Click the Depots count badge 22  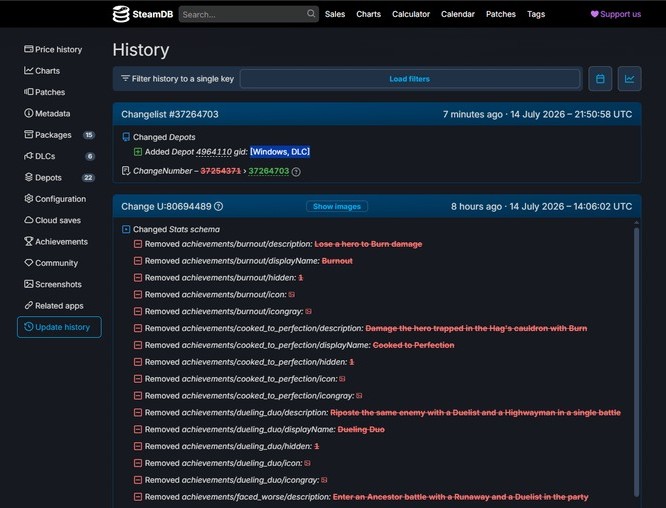(88, 178)
